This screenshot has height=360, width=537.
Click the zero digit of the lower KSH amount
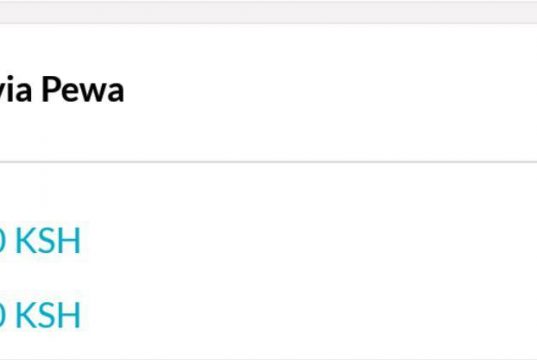(2, 315)
